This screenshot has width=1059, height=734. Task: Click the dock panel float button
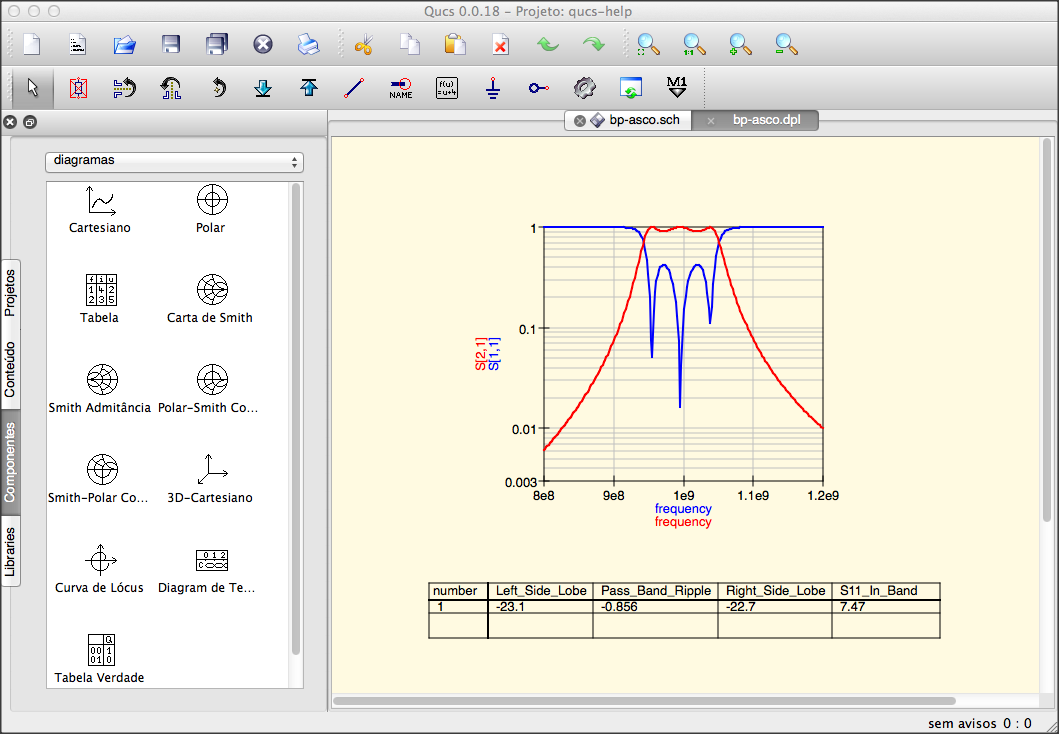tap(30, 122)
